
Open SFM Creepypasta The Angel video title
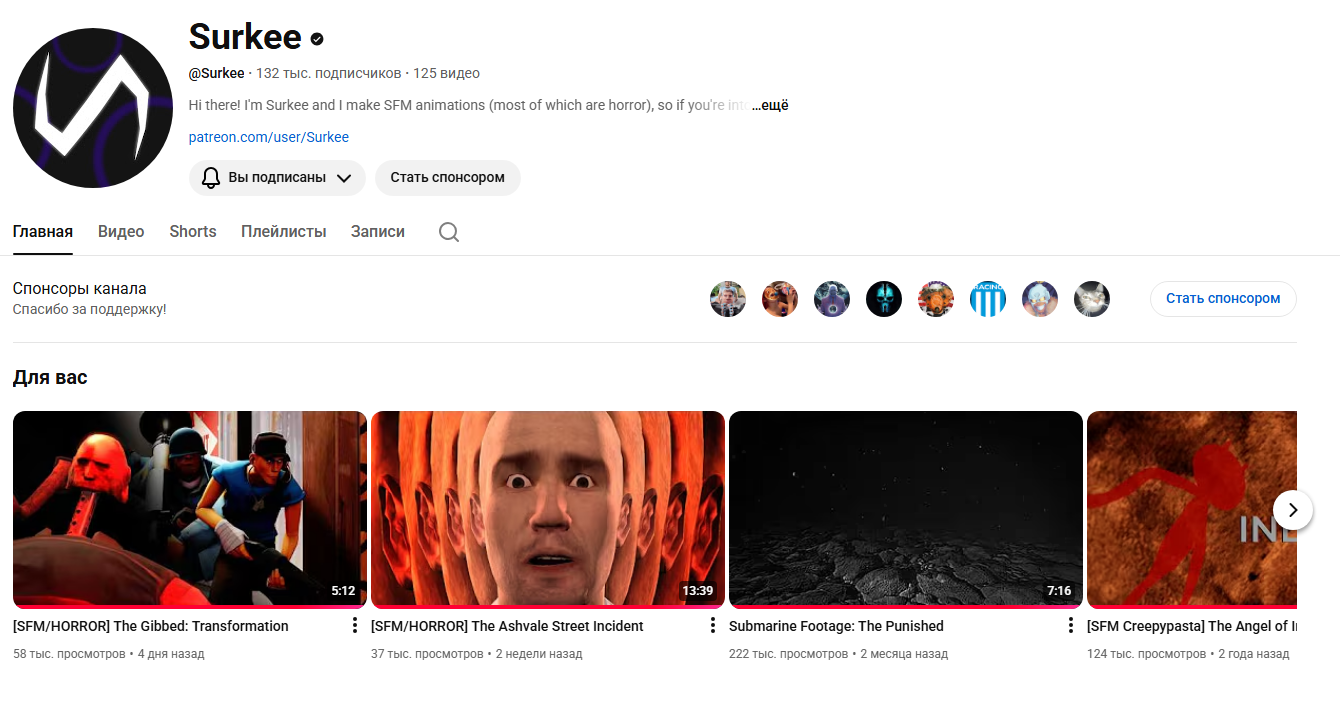1192,626
